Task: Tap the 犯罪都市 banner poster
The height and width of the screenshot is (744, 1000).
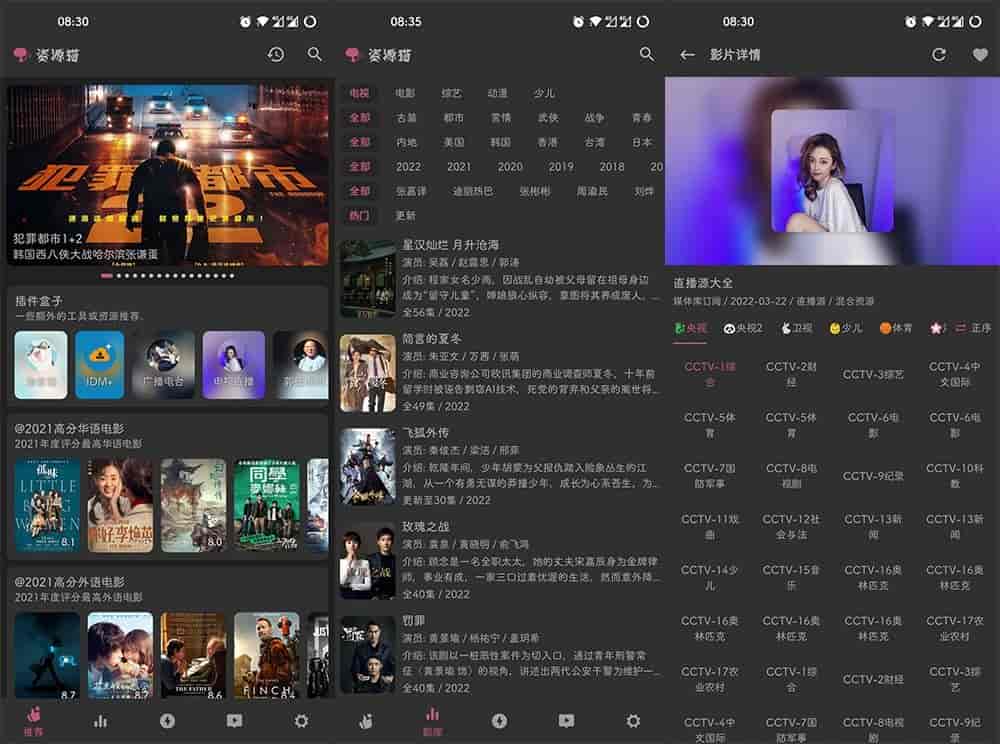Action: point(168,175)
